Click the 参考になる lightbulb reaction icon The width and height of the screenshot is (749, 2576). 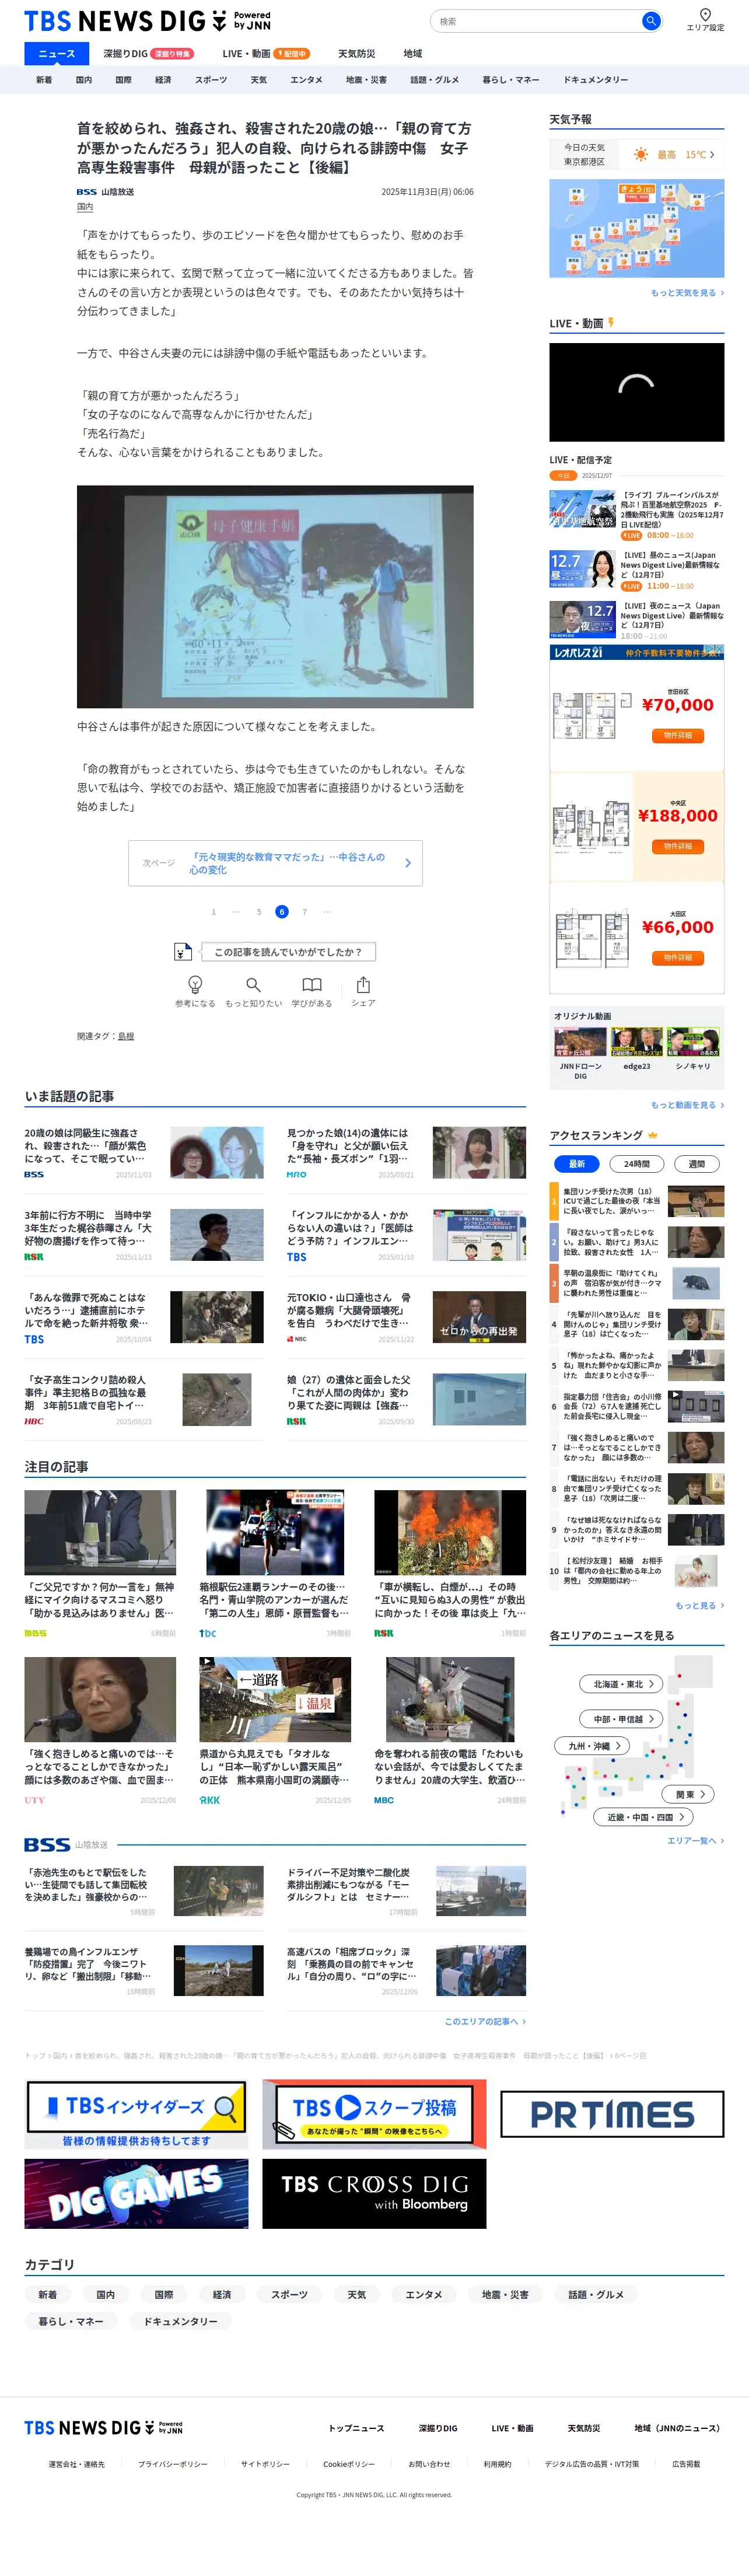point(195,984)
